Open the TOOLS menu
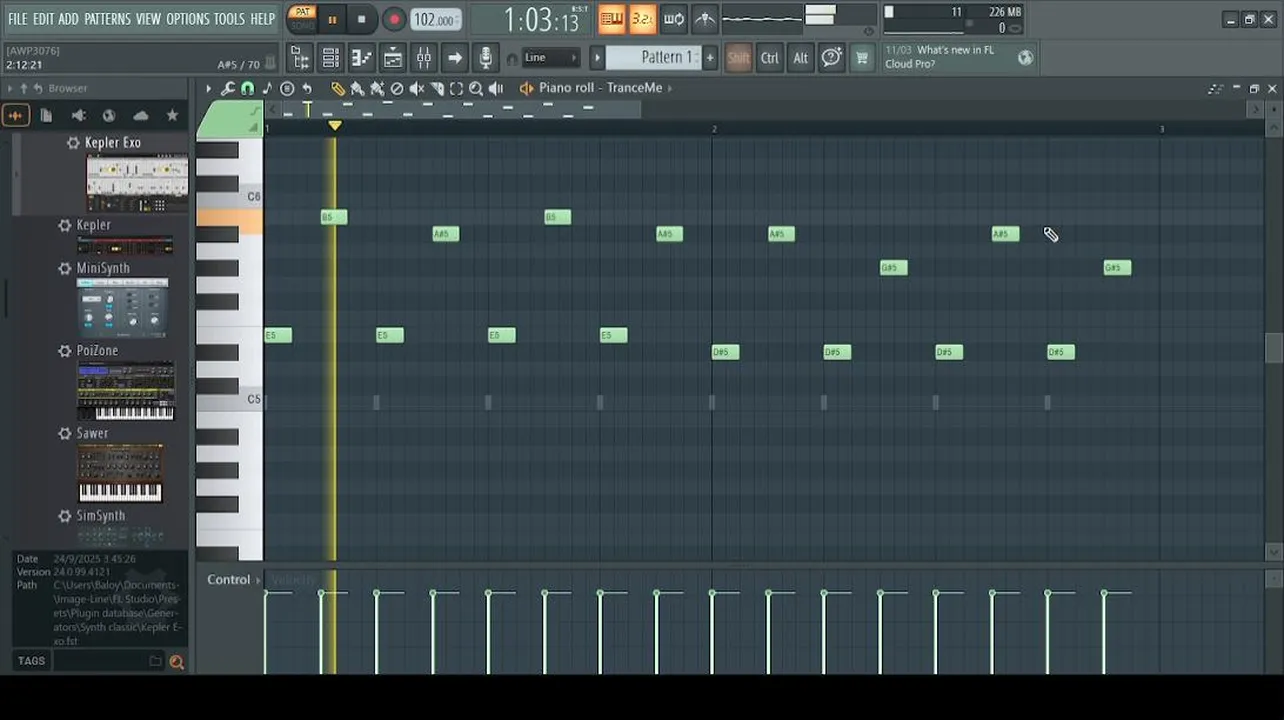 tap(229, 19)
